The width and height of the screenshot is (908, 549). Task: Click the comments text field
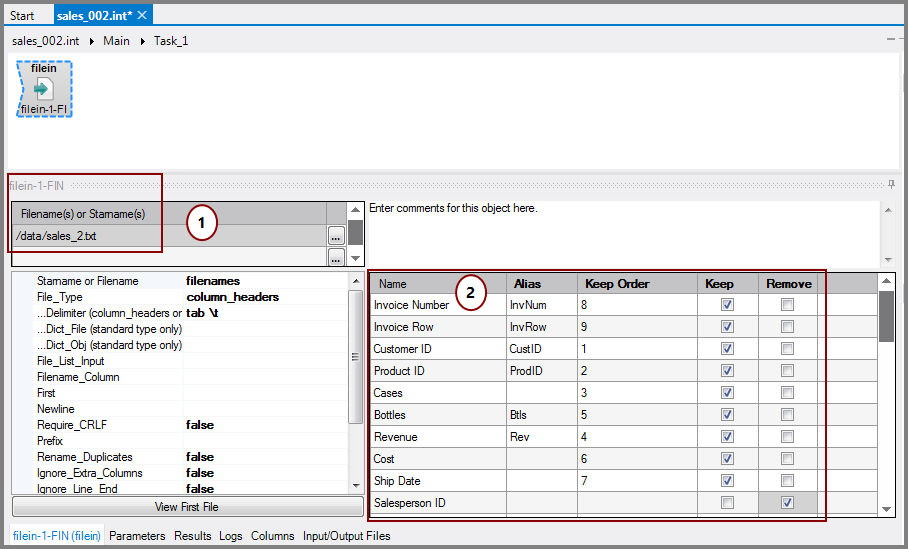(x=620, y=228)
